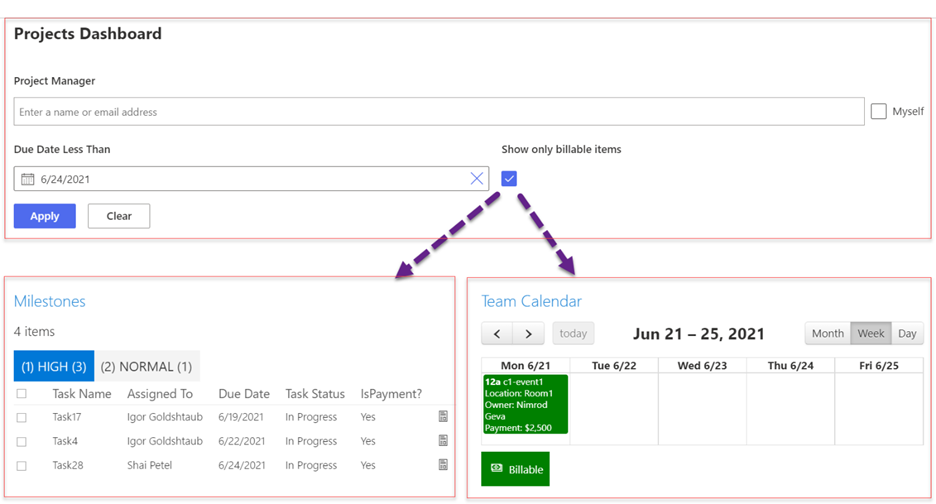The height and width of the screenshot is (504, 936).
Task: Click the money icon on Billable legend
Action: pyautogui.click(x=497, y=469)
